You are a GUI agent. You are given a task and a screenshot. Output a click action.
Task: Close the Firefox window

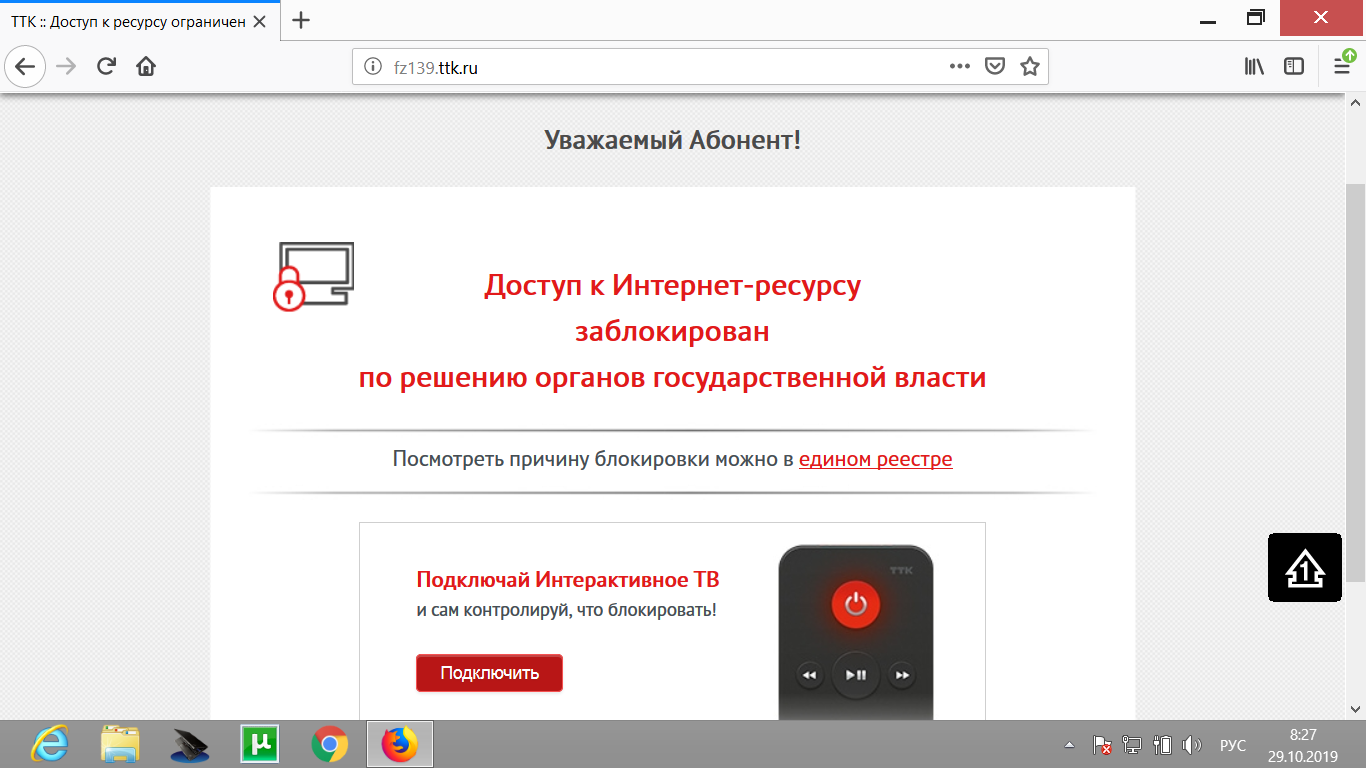(1321, 16)
